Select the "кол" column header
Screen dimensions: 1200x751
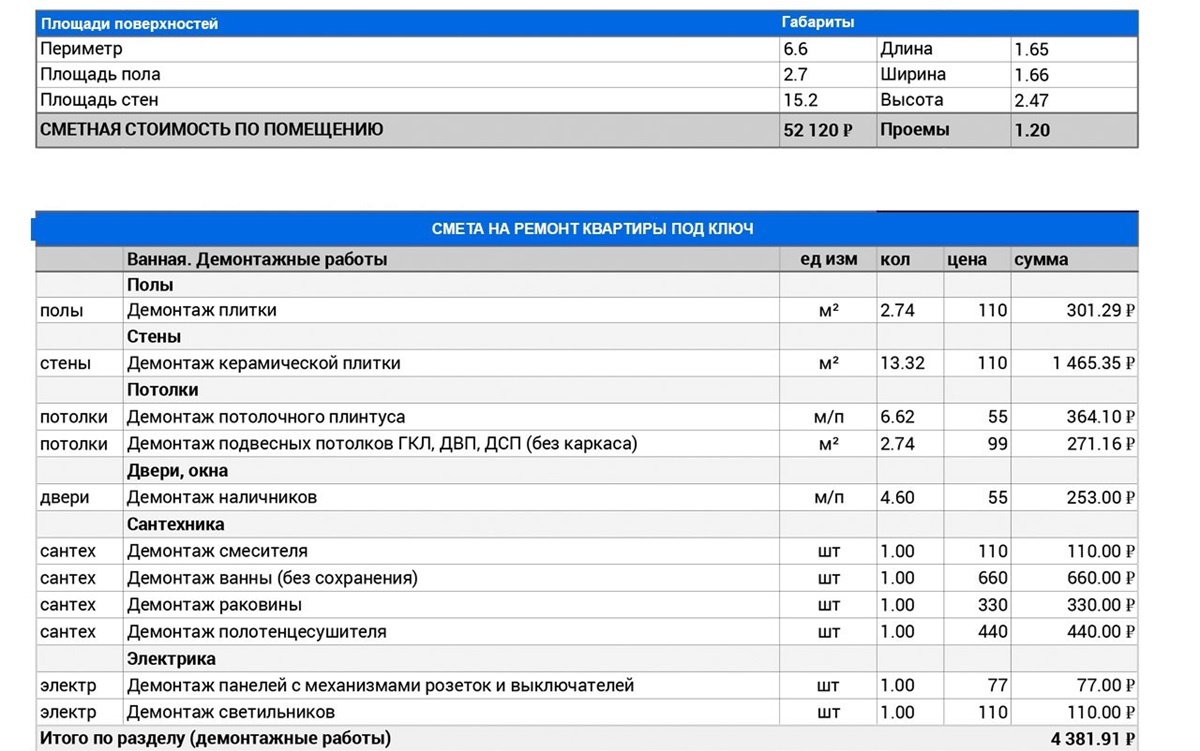click(893, 258)
